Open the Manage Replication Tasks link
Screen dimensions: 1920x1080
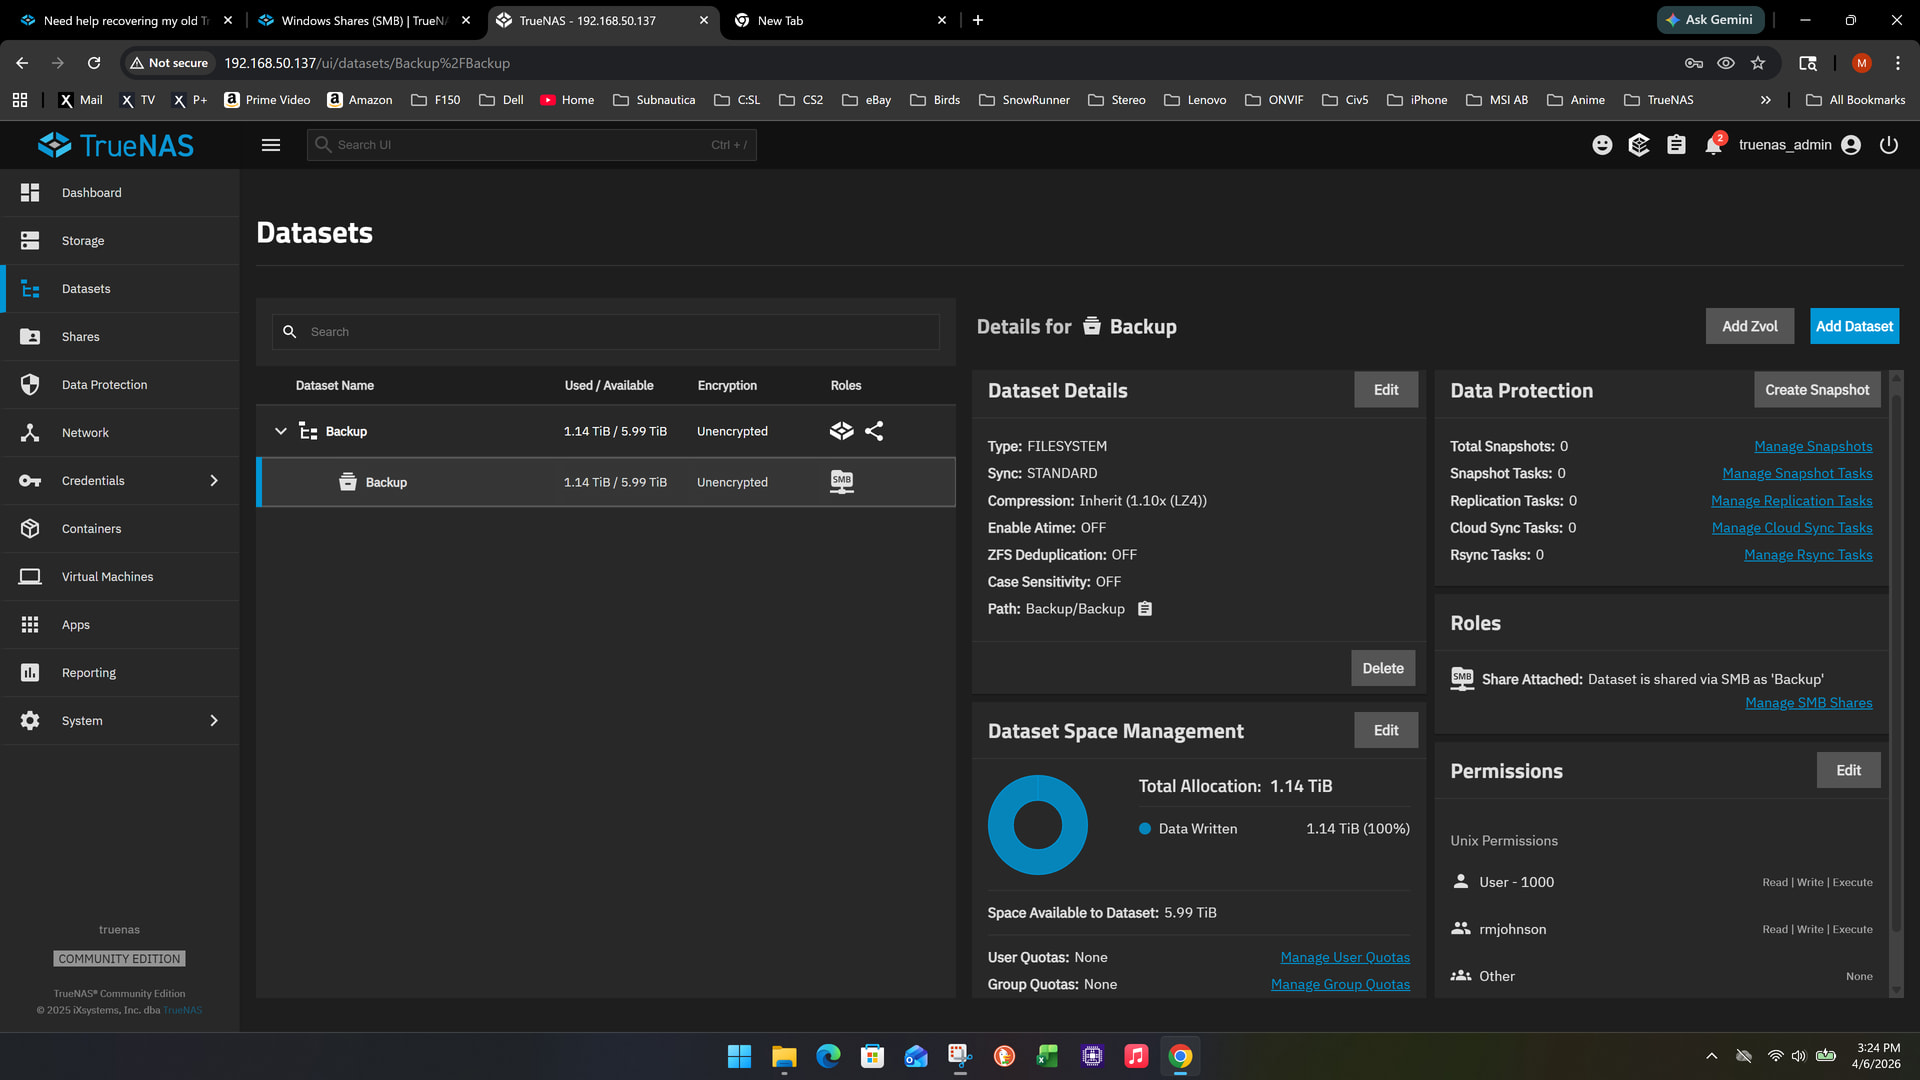(x=1792, y=501)
